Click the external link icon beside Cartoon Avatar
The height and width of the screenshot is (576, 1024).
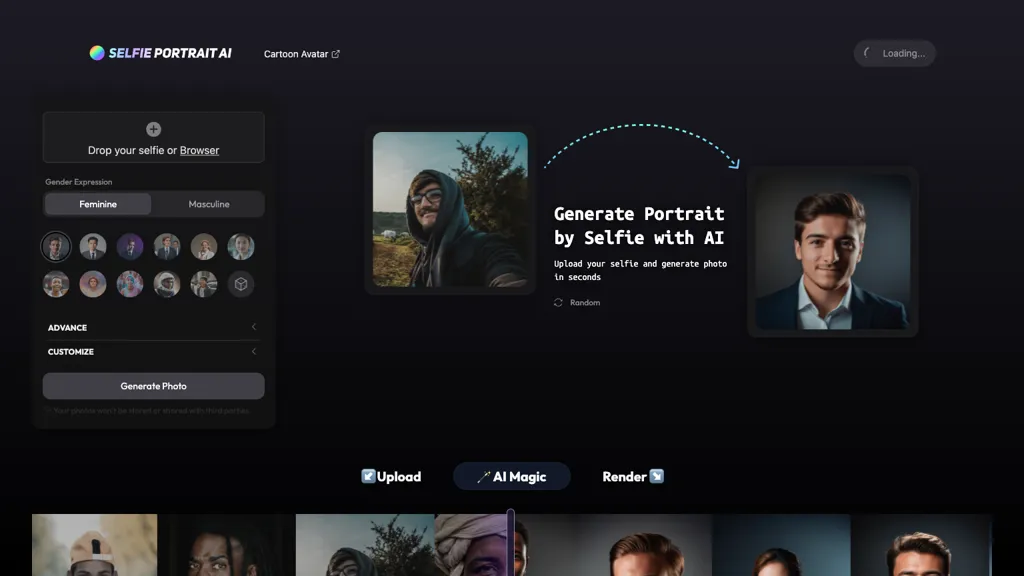[x=336, y=52]
